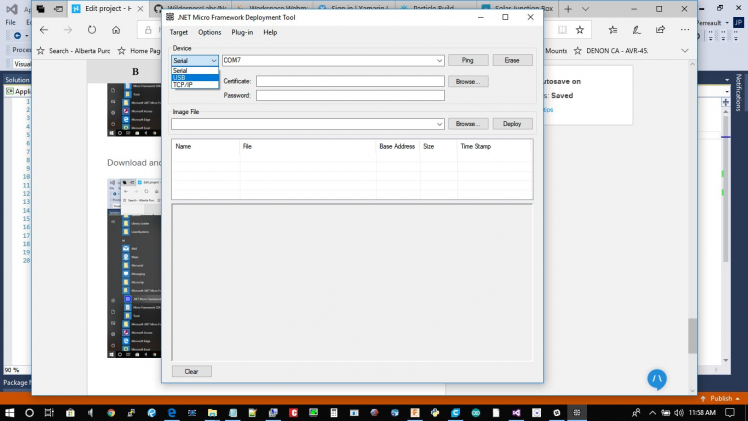This screenshot has height=421, width=748.
Task: Show Edge tab previews chevron
Action: point(585,9)
